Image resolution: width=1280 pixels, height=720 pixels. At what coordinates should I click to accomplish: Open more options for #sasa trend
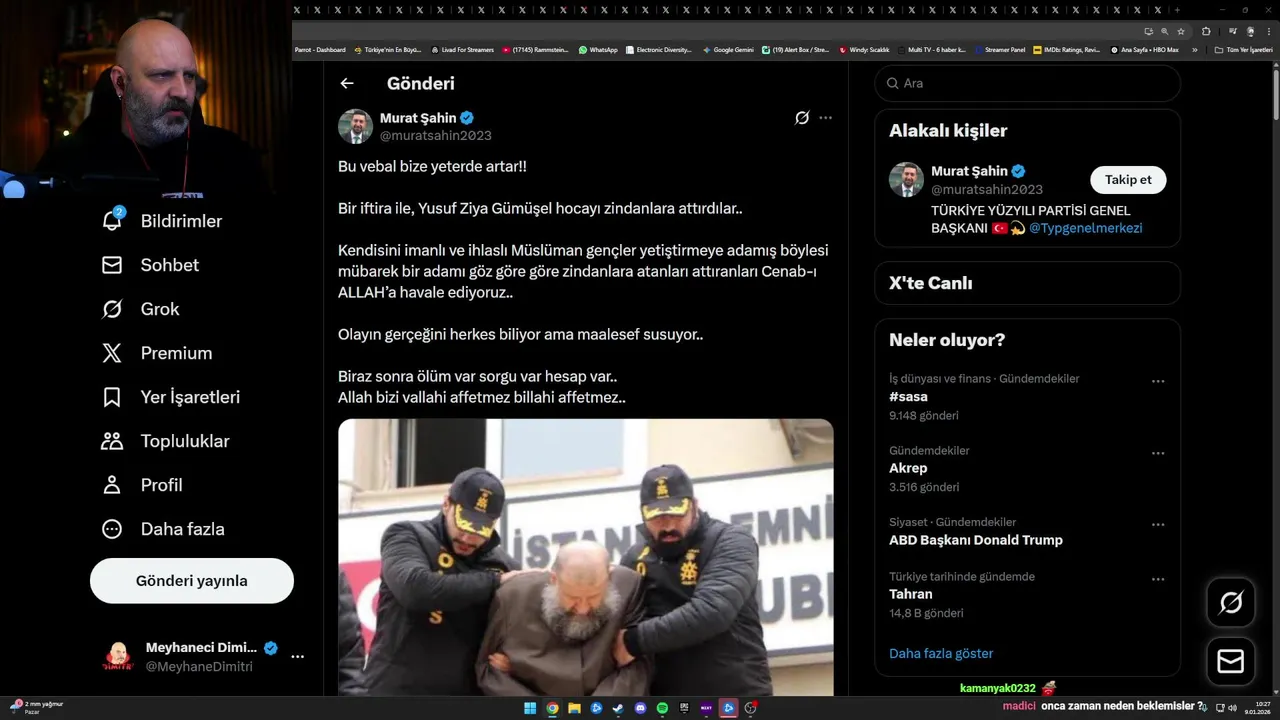1158,381
